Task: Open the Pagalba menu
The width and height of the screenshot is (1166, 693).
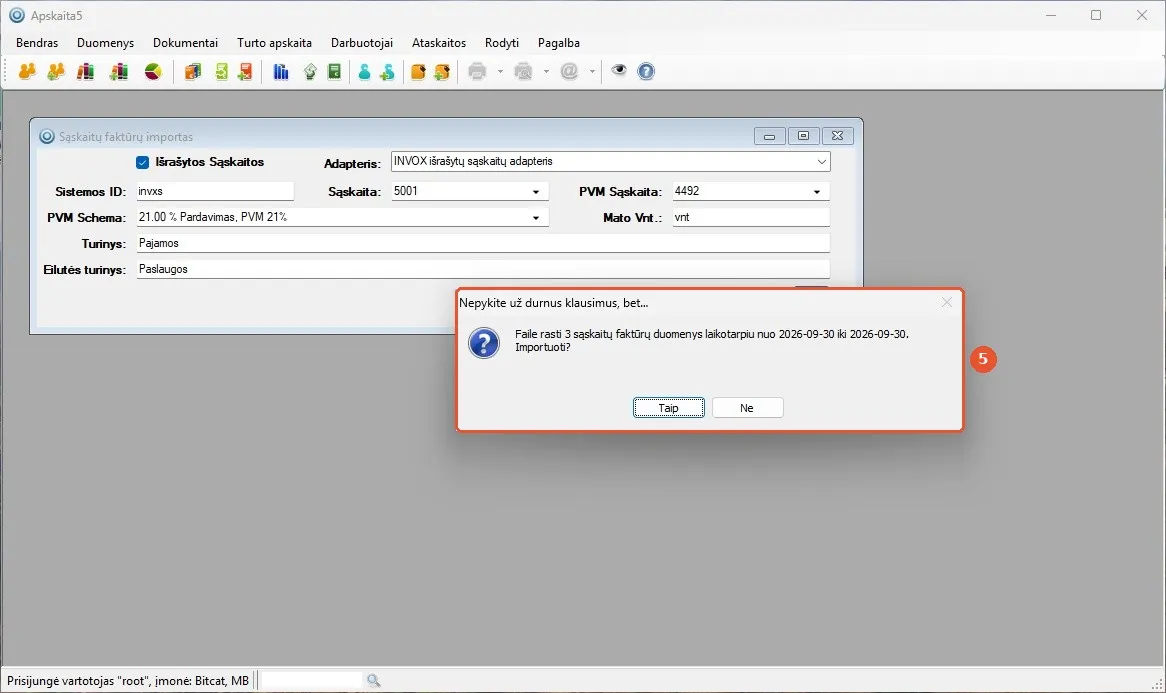Action: click(558, 43)
